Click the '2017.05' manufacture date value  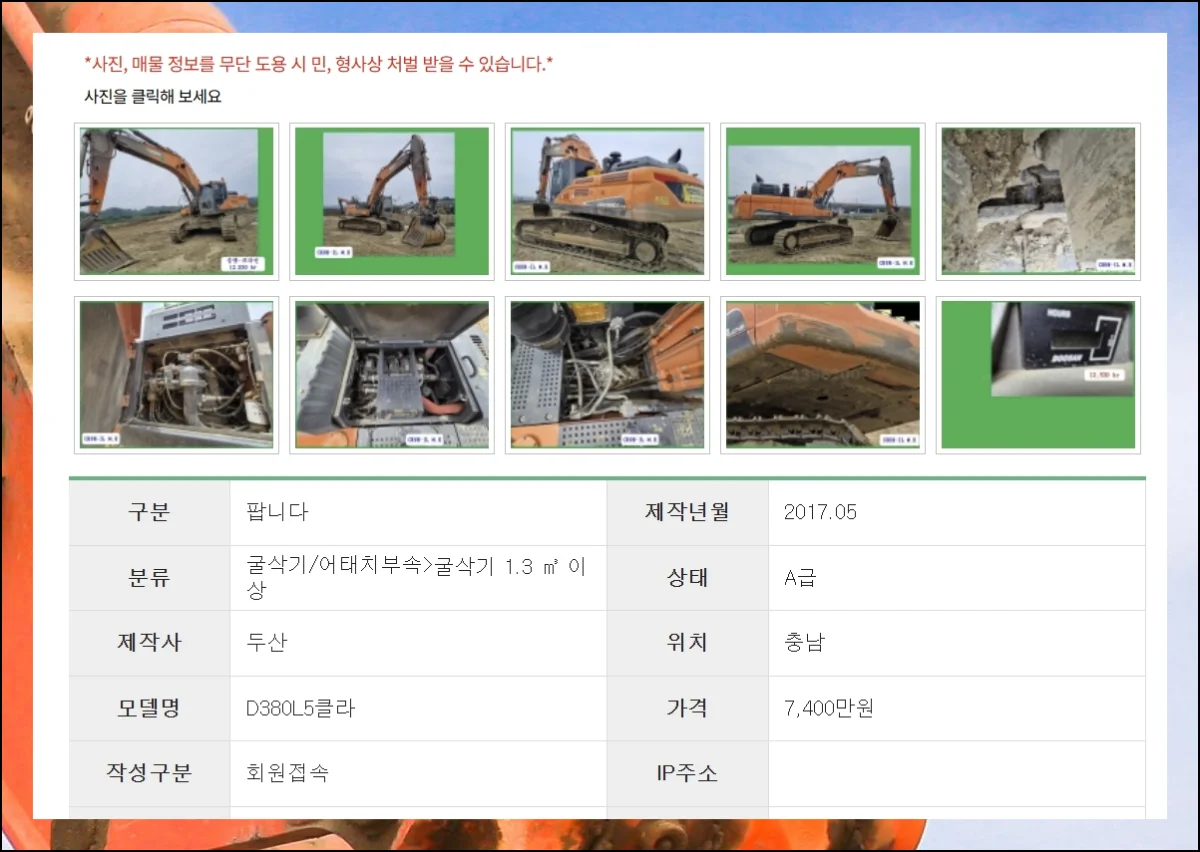coord(820,512)
